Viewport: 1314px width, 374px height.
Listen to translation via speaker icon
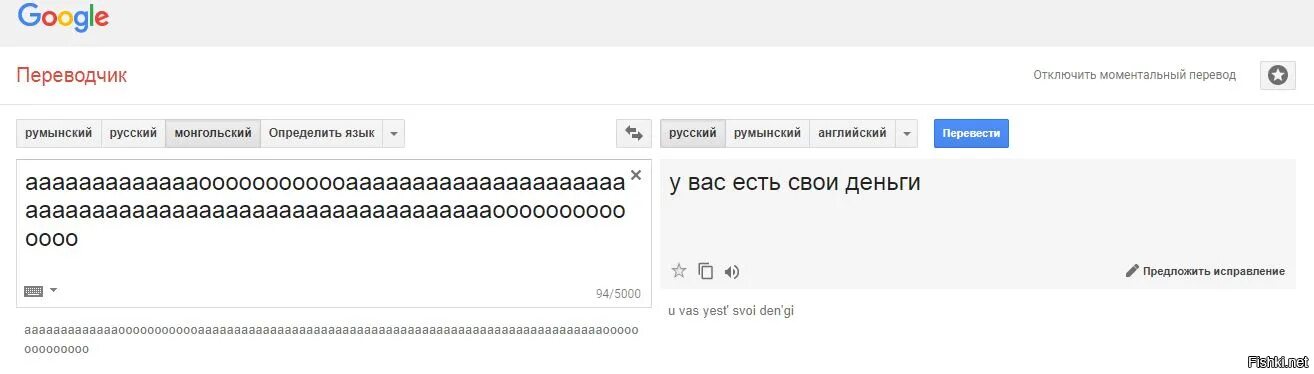click(732, 271)
